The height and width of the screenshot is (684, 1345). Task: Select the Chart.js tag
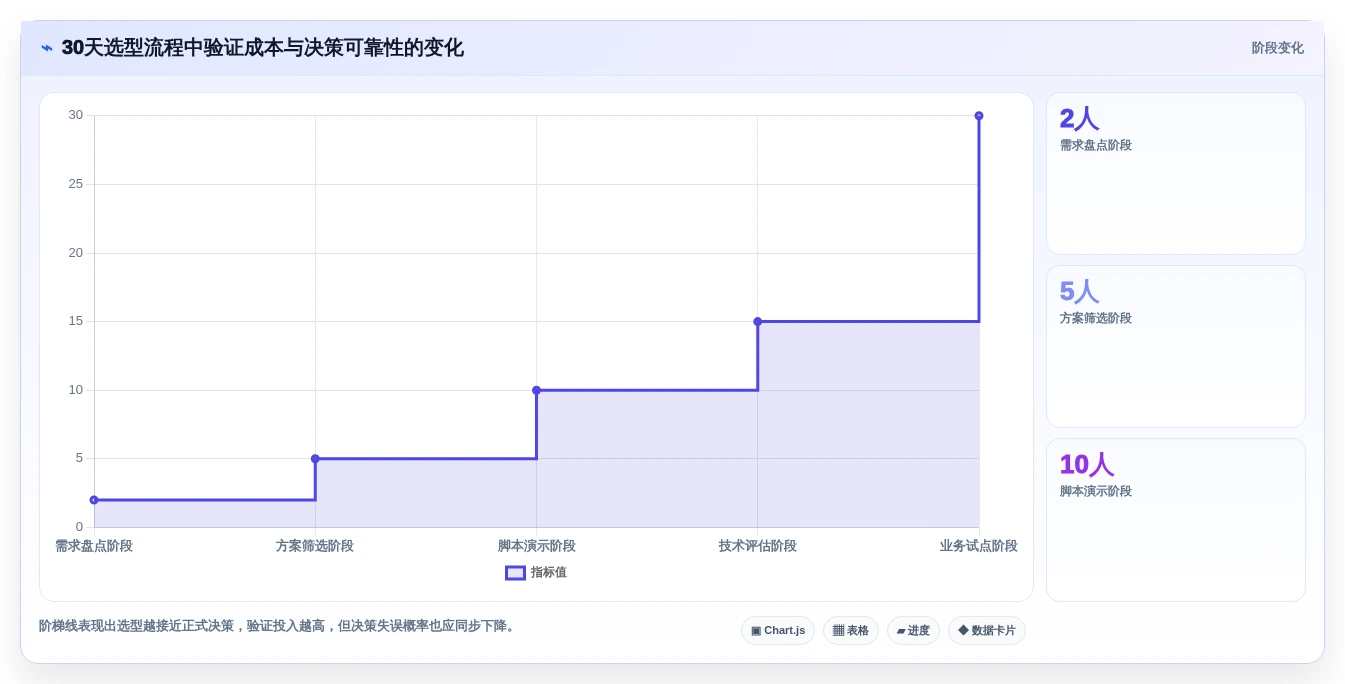click(x=778, y=631)
